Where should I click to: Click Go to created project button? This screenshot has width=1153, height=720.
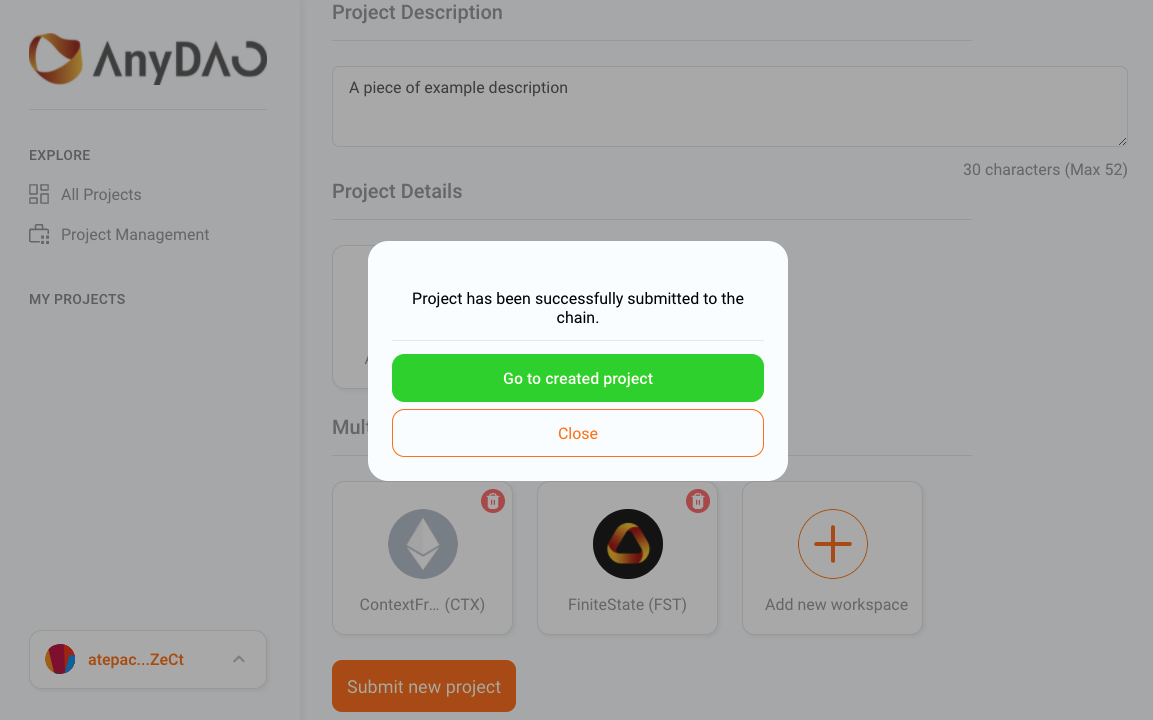(578, 378)
